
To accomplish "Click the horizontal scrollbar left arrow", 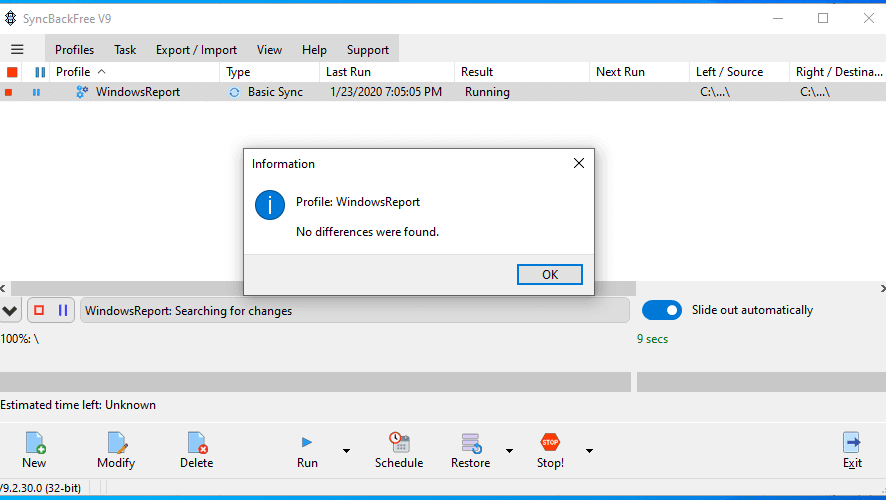I will pos(3,289).
